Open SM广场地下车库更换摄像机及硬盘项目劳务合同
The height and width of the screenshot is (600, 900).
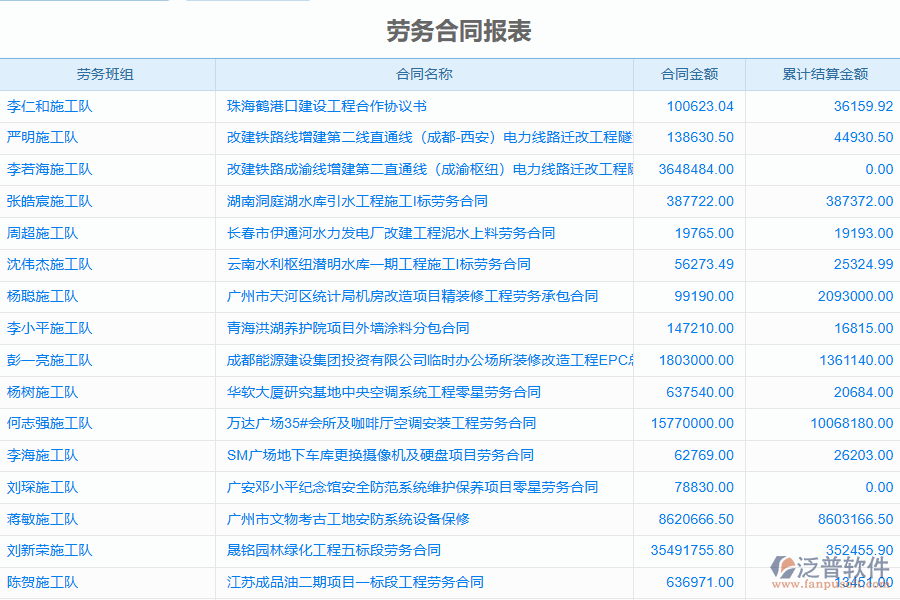(379, 455)
